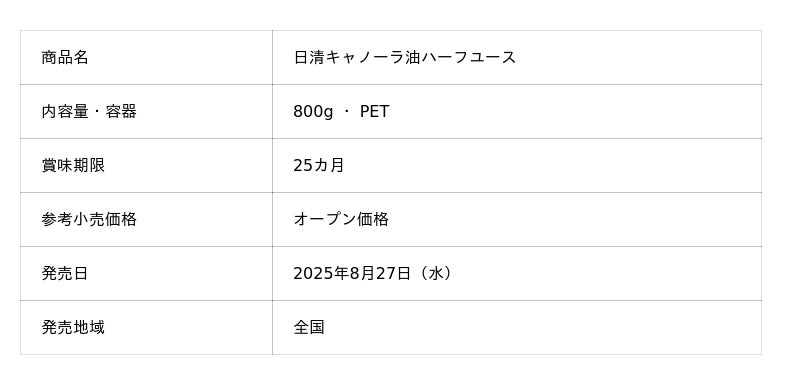Click the PET container text

click(x=374, y=112)
